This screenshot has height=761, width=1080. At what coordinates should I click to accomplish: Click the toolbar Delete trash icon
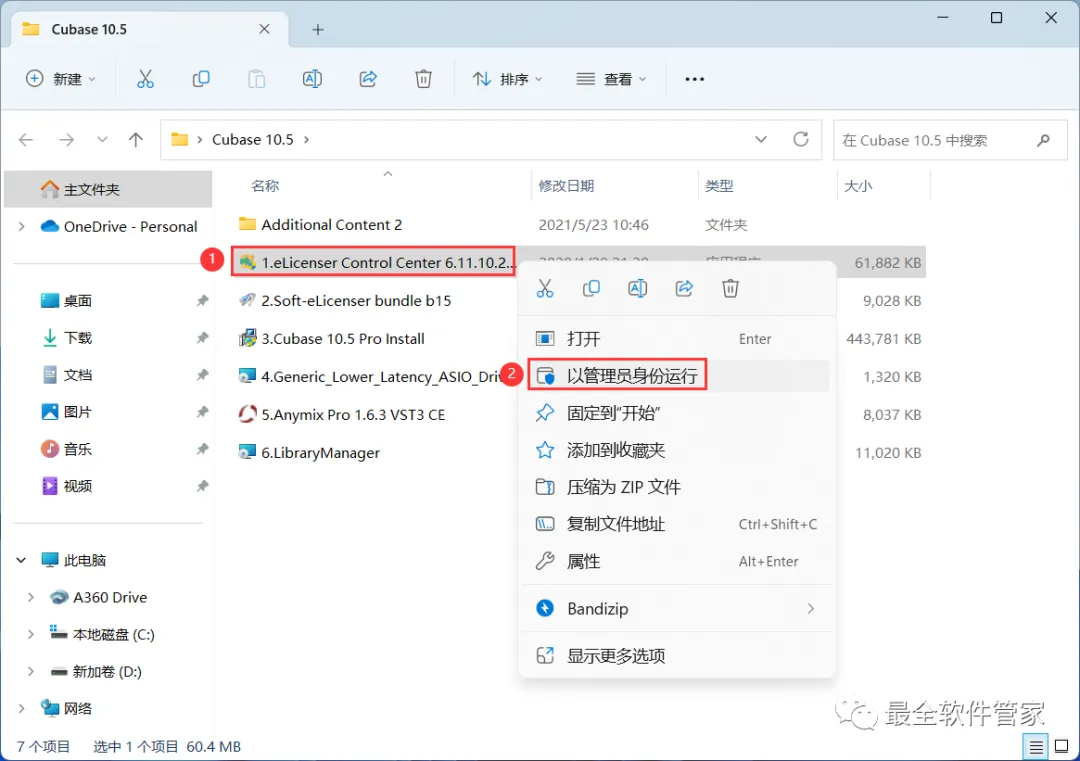point(424,79)
